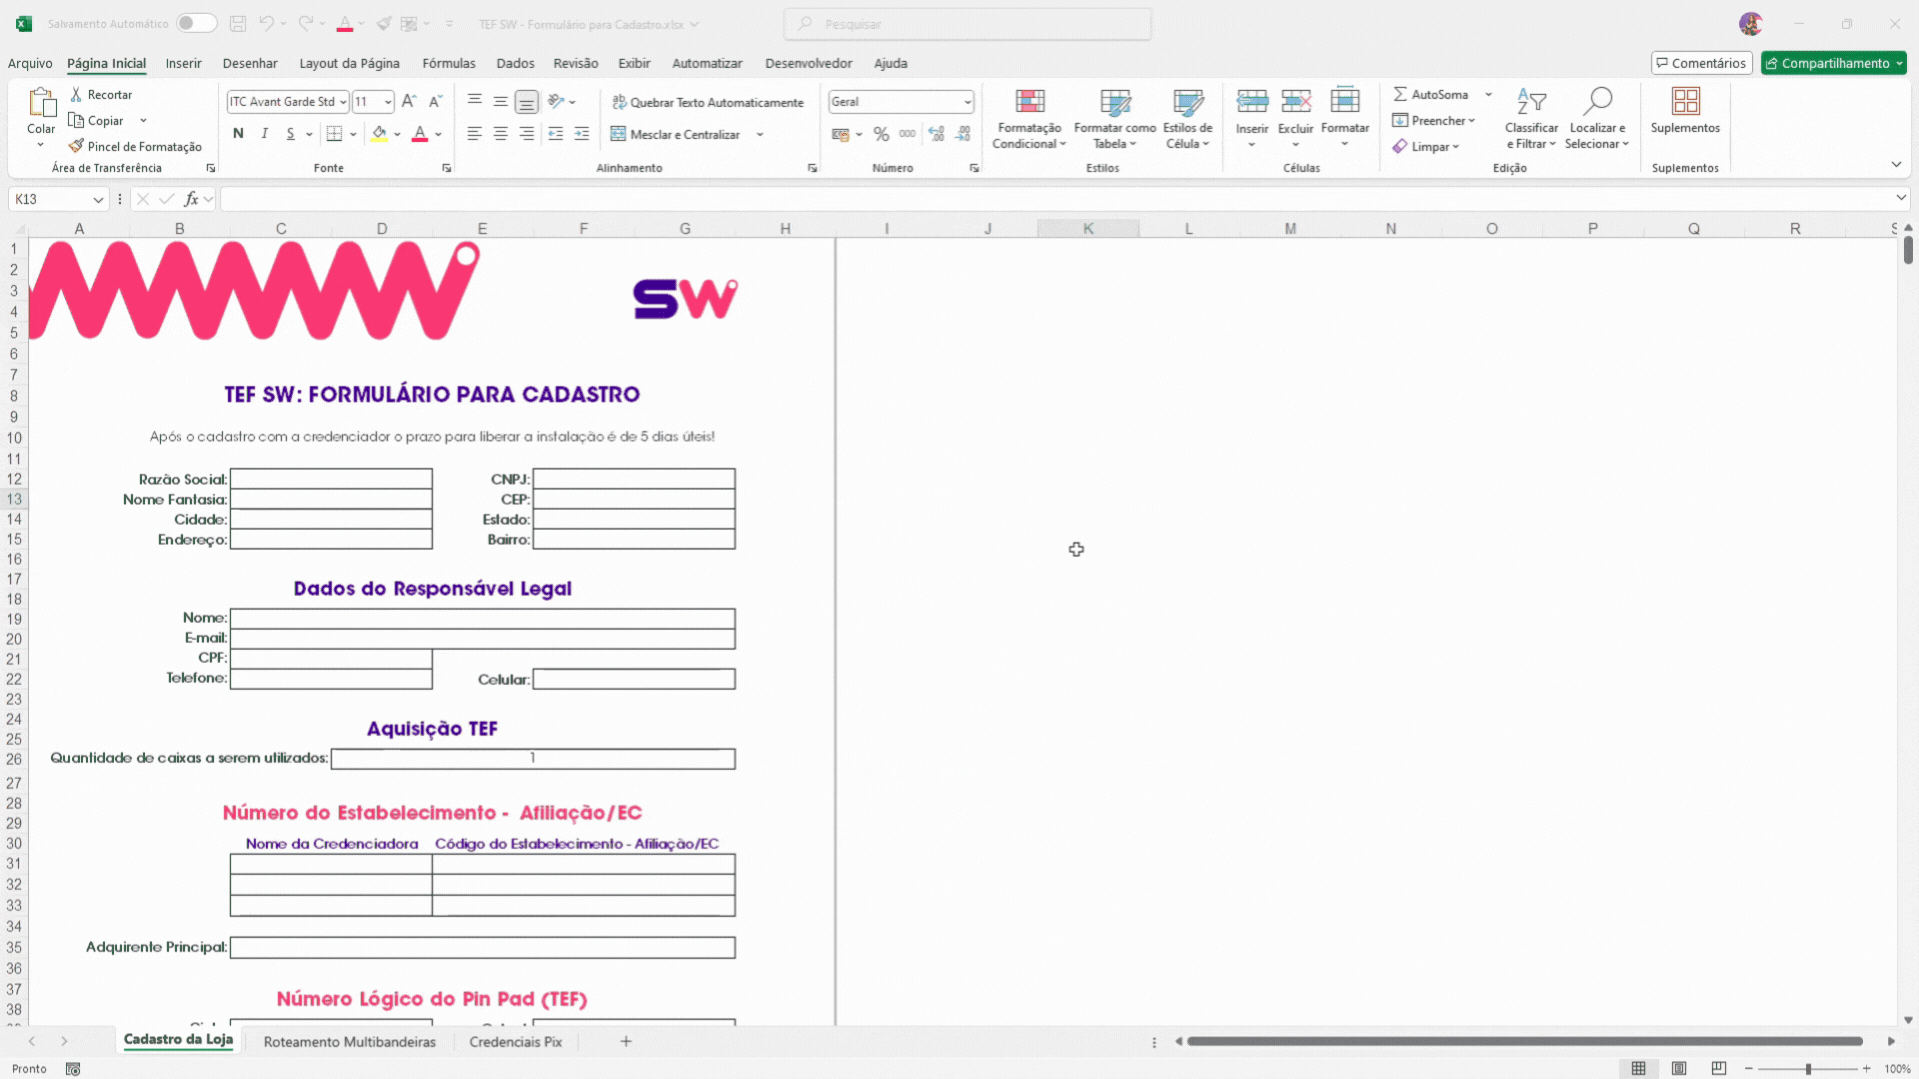Viewport: 1919px width, 1079px height.
Task: Open Arquivo menu
Action: 30,63
